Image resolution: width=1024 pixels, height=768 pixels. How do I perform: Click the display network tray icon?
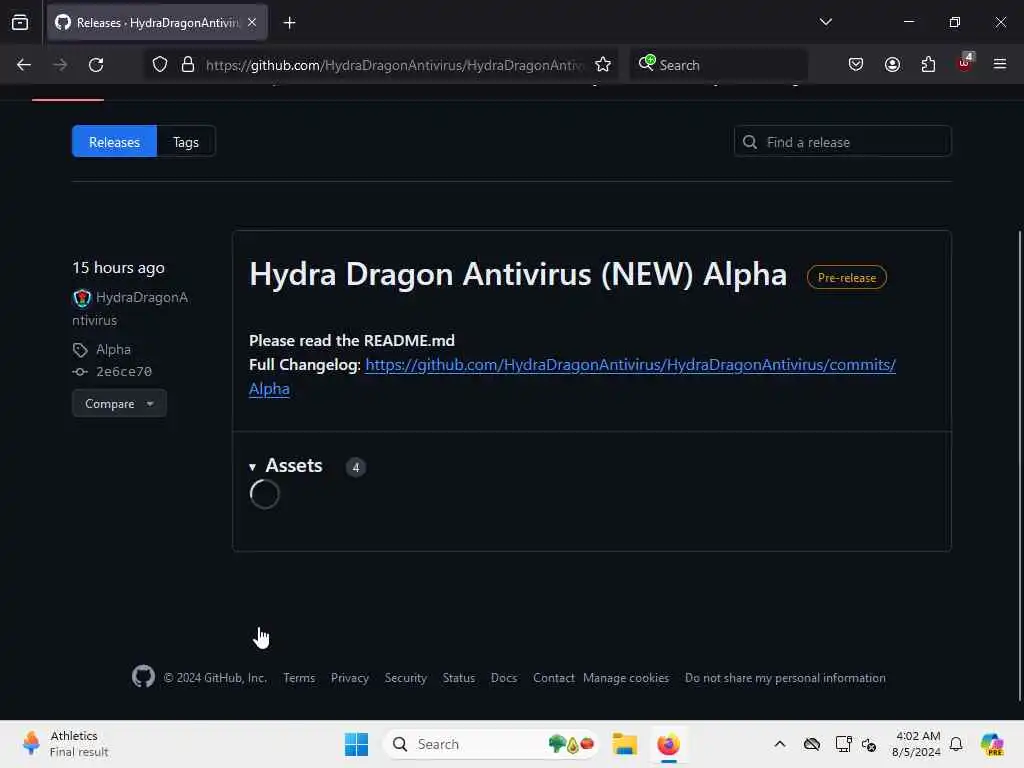(843, 744)
